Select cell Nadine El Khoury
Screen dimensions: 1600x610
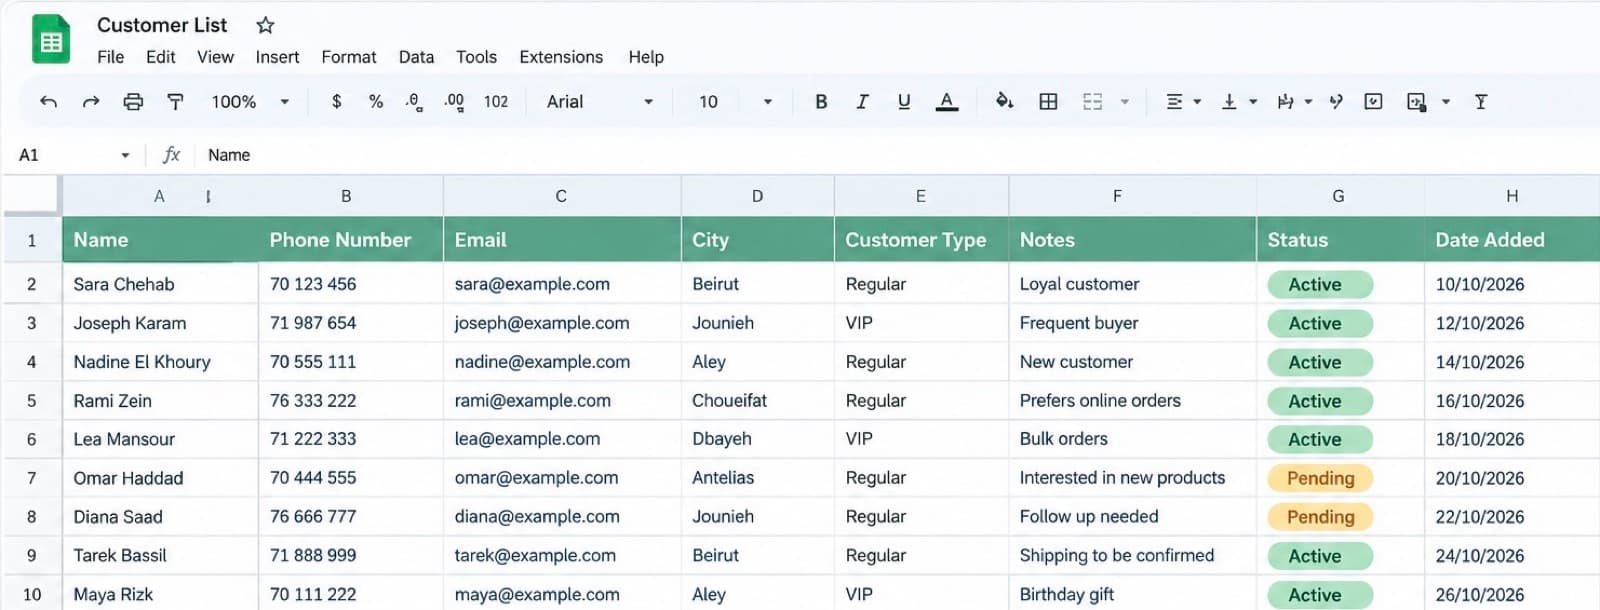click(160, 362)
